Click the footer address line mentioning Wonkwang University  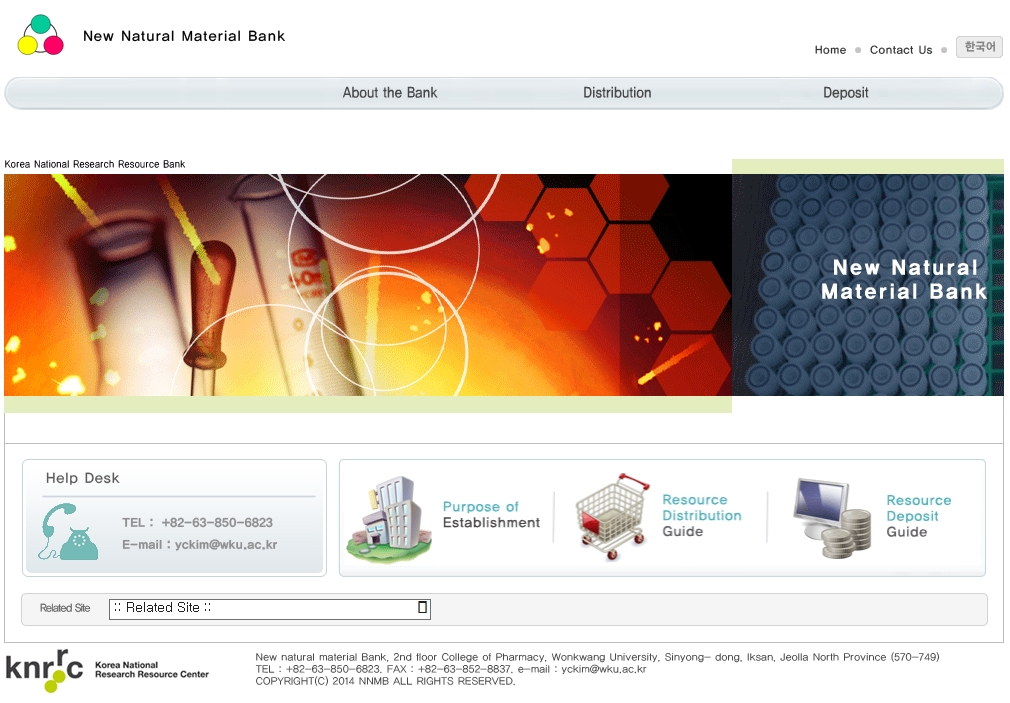[597, 657]
